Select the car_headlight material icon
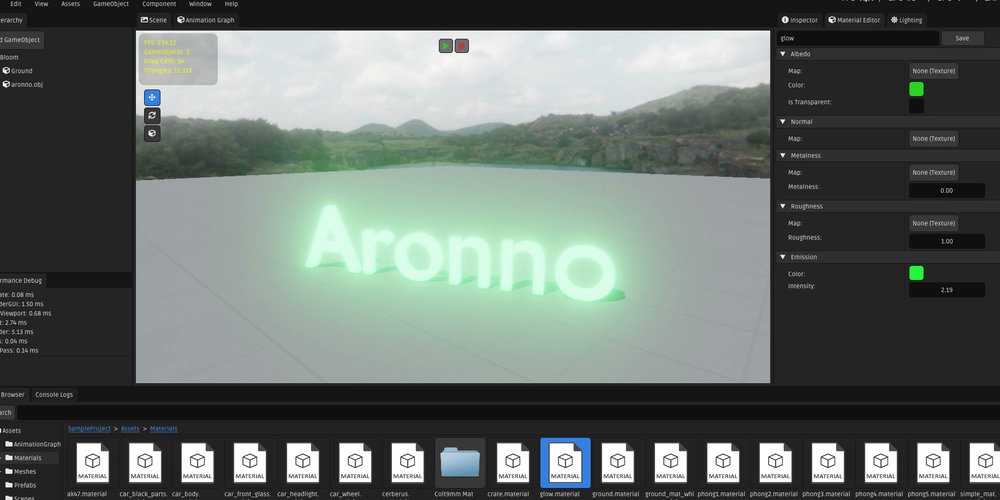The image size is (1000, 500). click(x=302, y=463)
